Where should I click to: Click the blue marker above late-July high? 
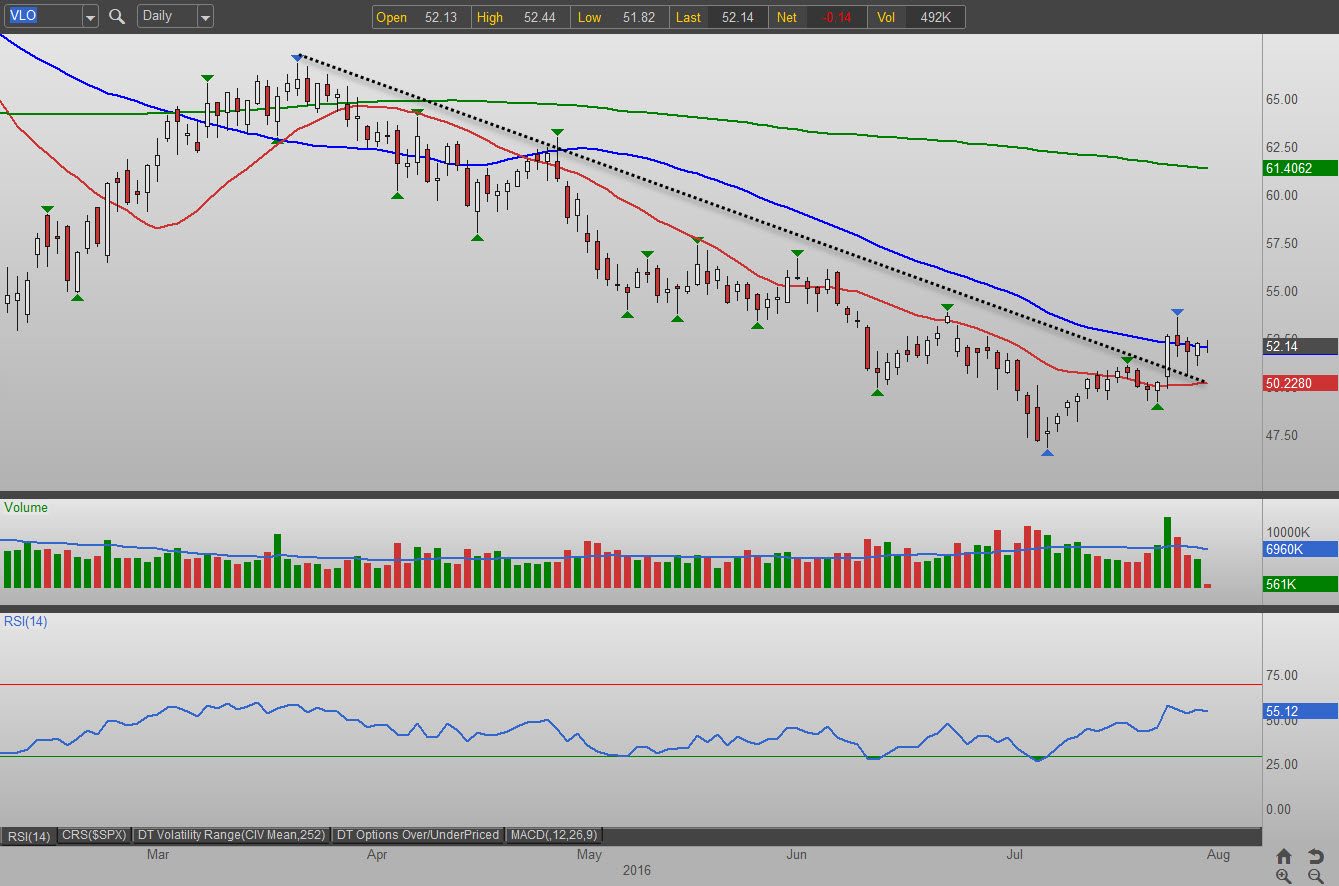coord(1177,314)
